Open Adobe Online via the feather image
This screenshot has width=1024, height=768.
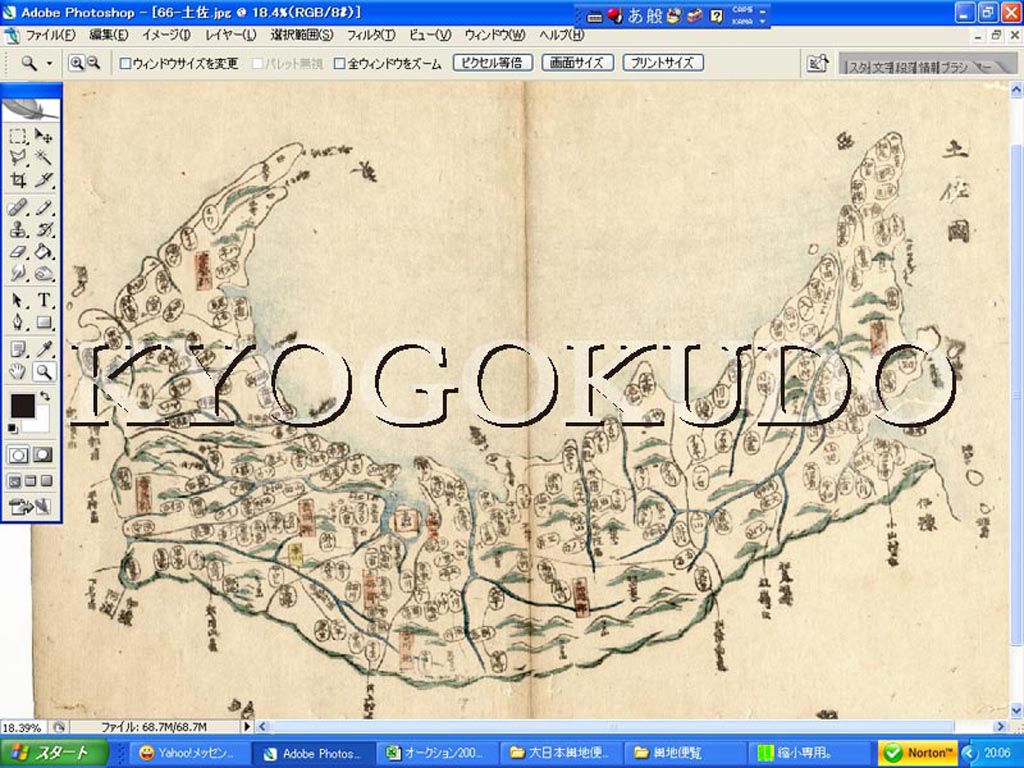(31, 109)
